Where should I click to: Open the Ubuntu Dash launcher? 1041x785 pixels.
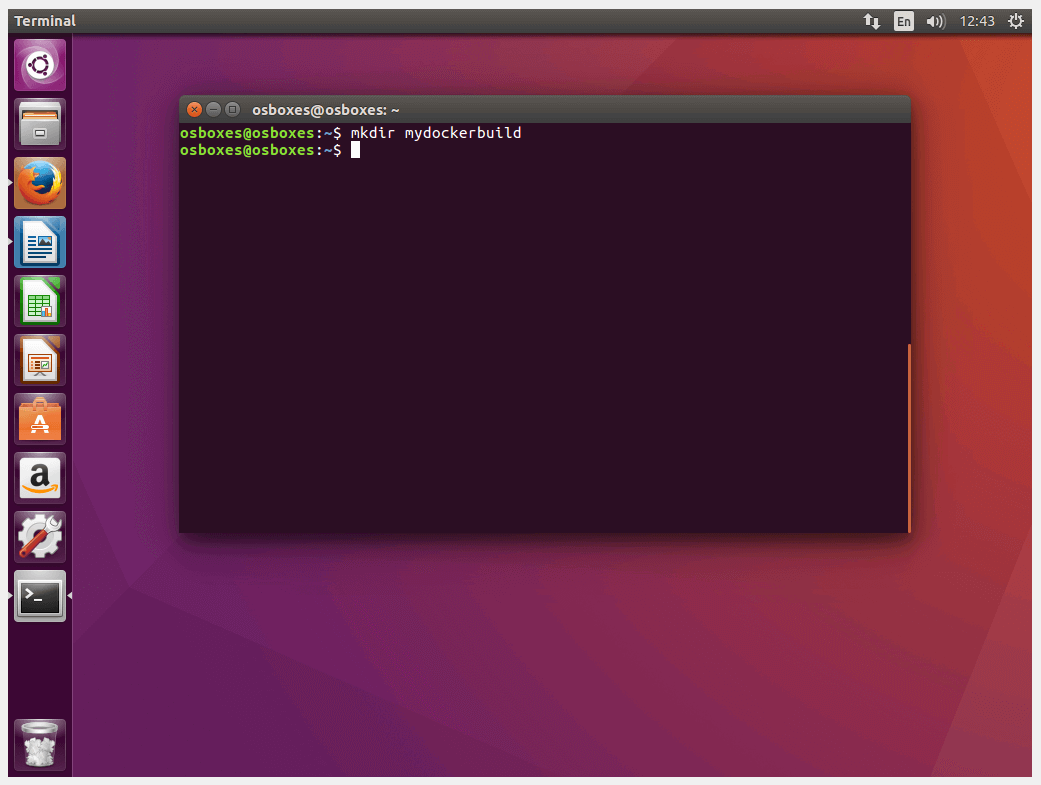click(x=39, y=64)
